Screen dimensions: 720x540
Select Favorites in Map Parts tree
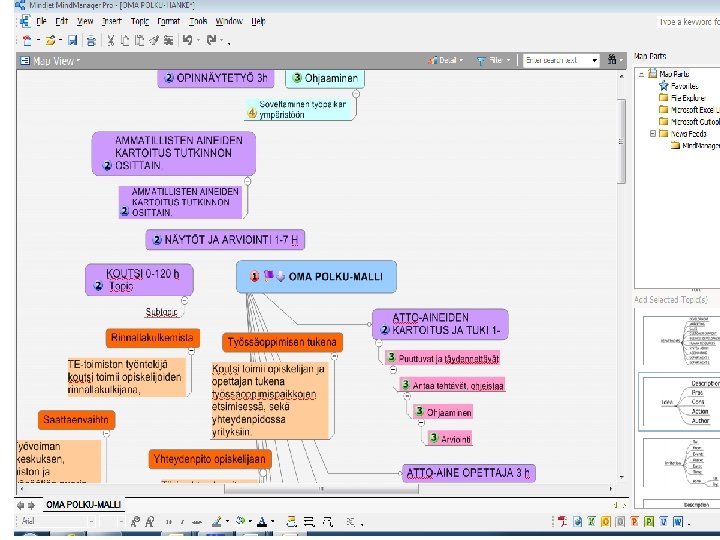[679, 86]
